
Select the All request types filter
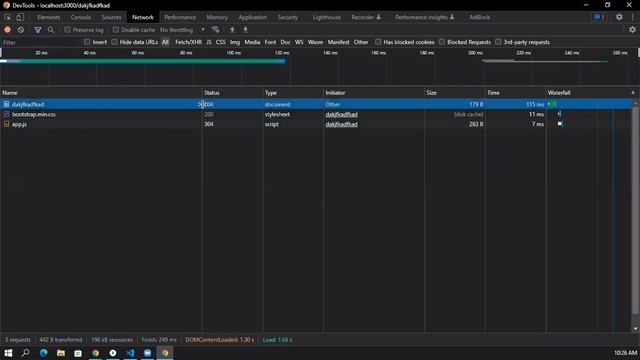coord(165,42)
